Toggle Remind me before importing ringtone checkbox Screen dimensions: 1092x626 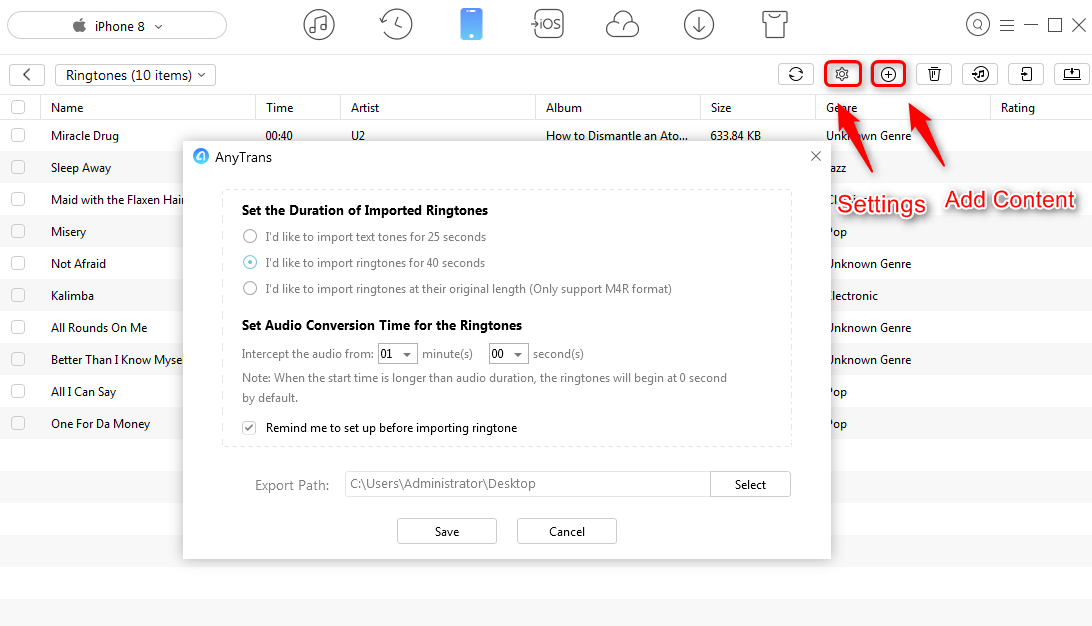(249, 428)
